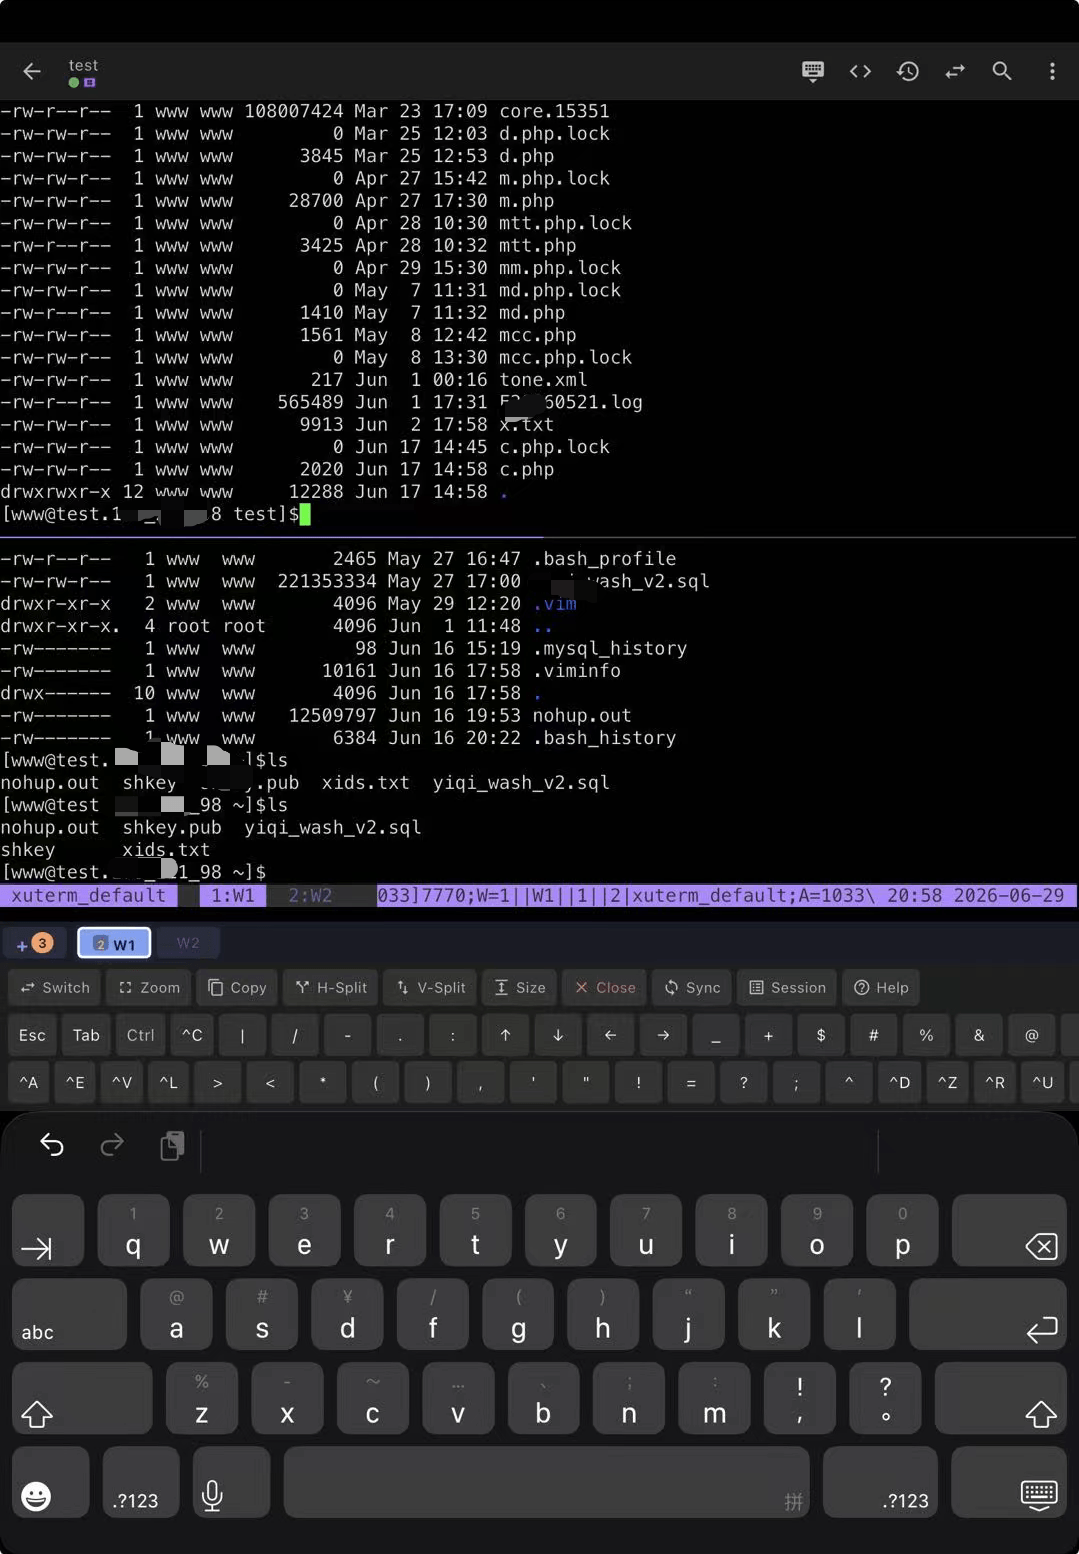
Task: Tap the xuterm_default session name
Action: pyautogui.click(x=88, y=895)
